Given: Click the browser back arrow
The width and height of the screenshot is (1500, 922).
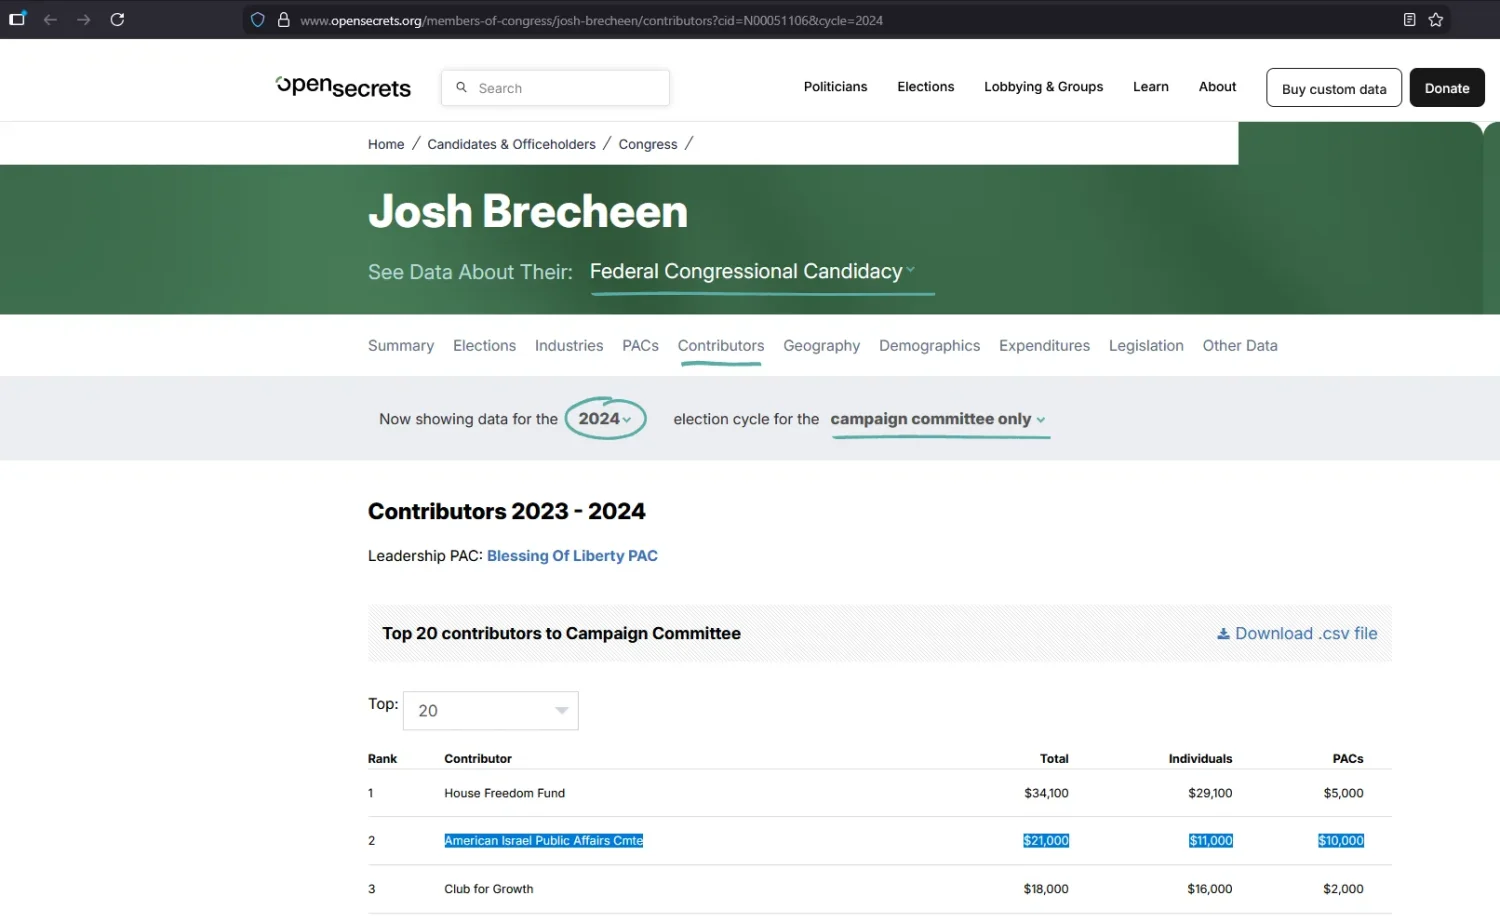Looking at the screenshot, I should 50,20.
